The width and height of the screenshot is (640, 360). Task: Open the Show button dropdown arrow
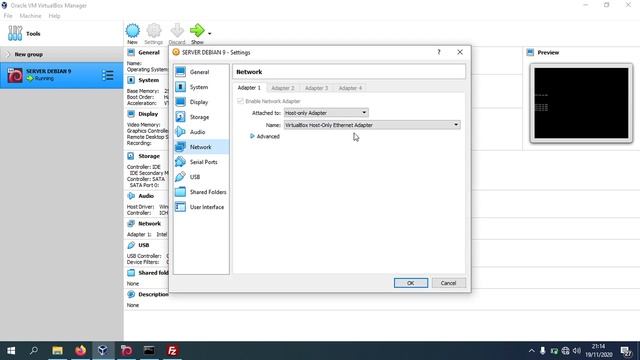pyautogui.click(x=209, y=33)
